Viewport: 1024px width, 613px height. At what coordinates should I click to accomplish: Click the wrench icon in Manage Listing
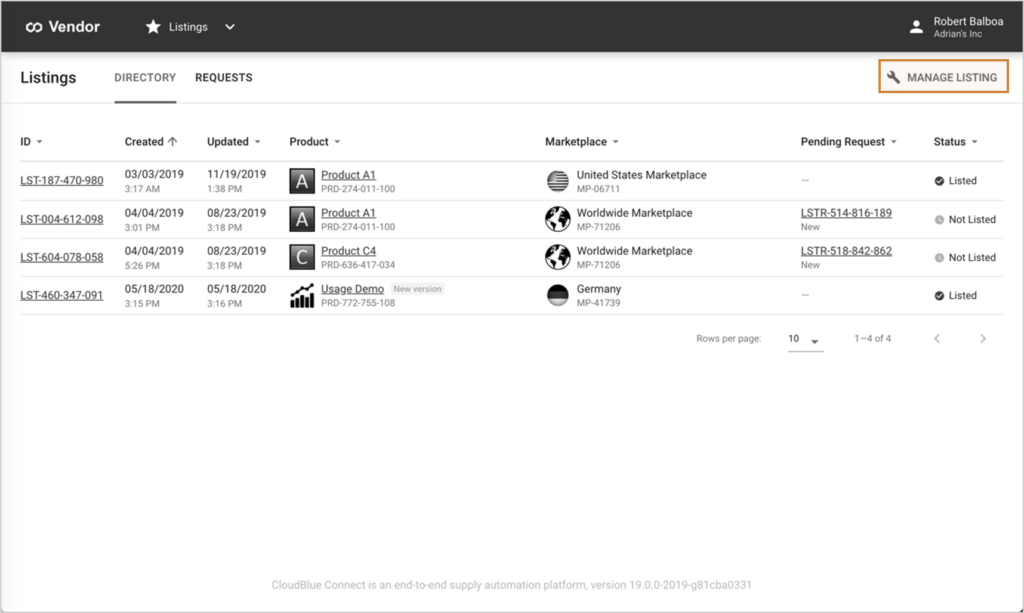point(893,77)
